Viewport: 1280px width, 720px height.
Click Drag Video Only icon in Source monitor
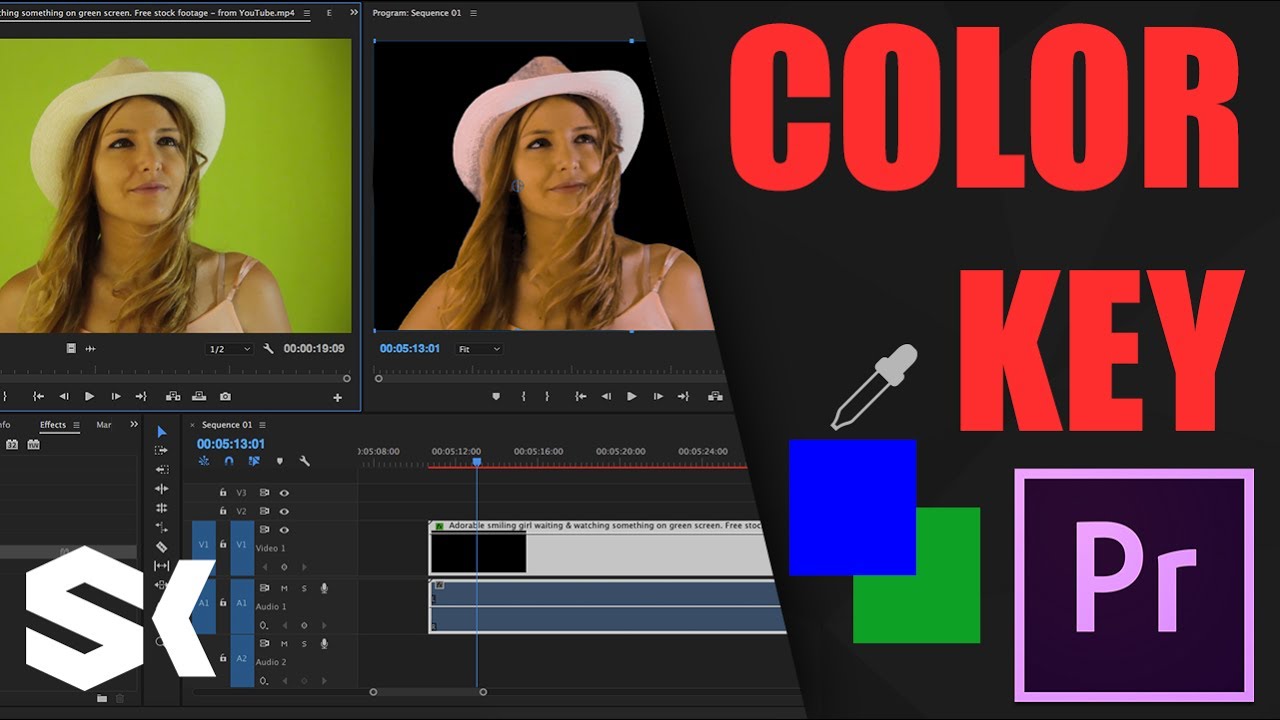(71, 349)
